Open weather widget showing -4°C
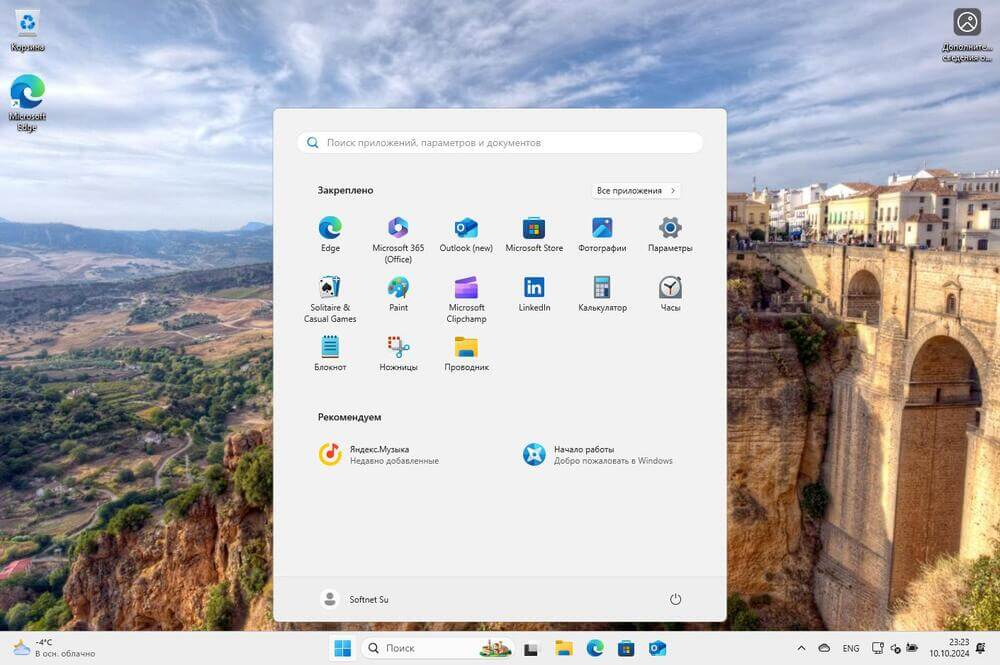The height and width of the screenshot is (665, 1000). pyautogui.click(x=54, y=648)
